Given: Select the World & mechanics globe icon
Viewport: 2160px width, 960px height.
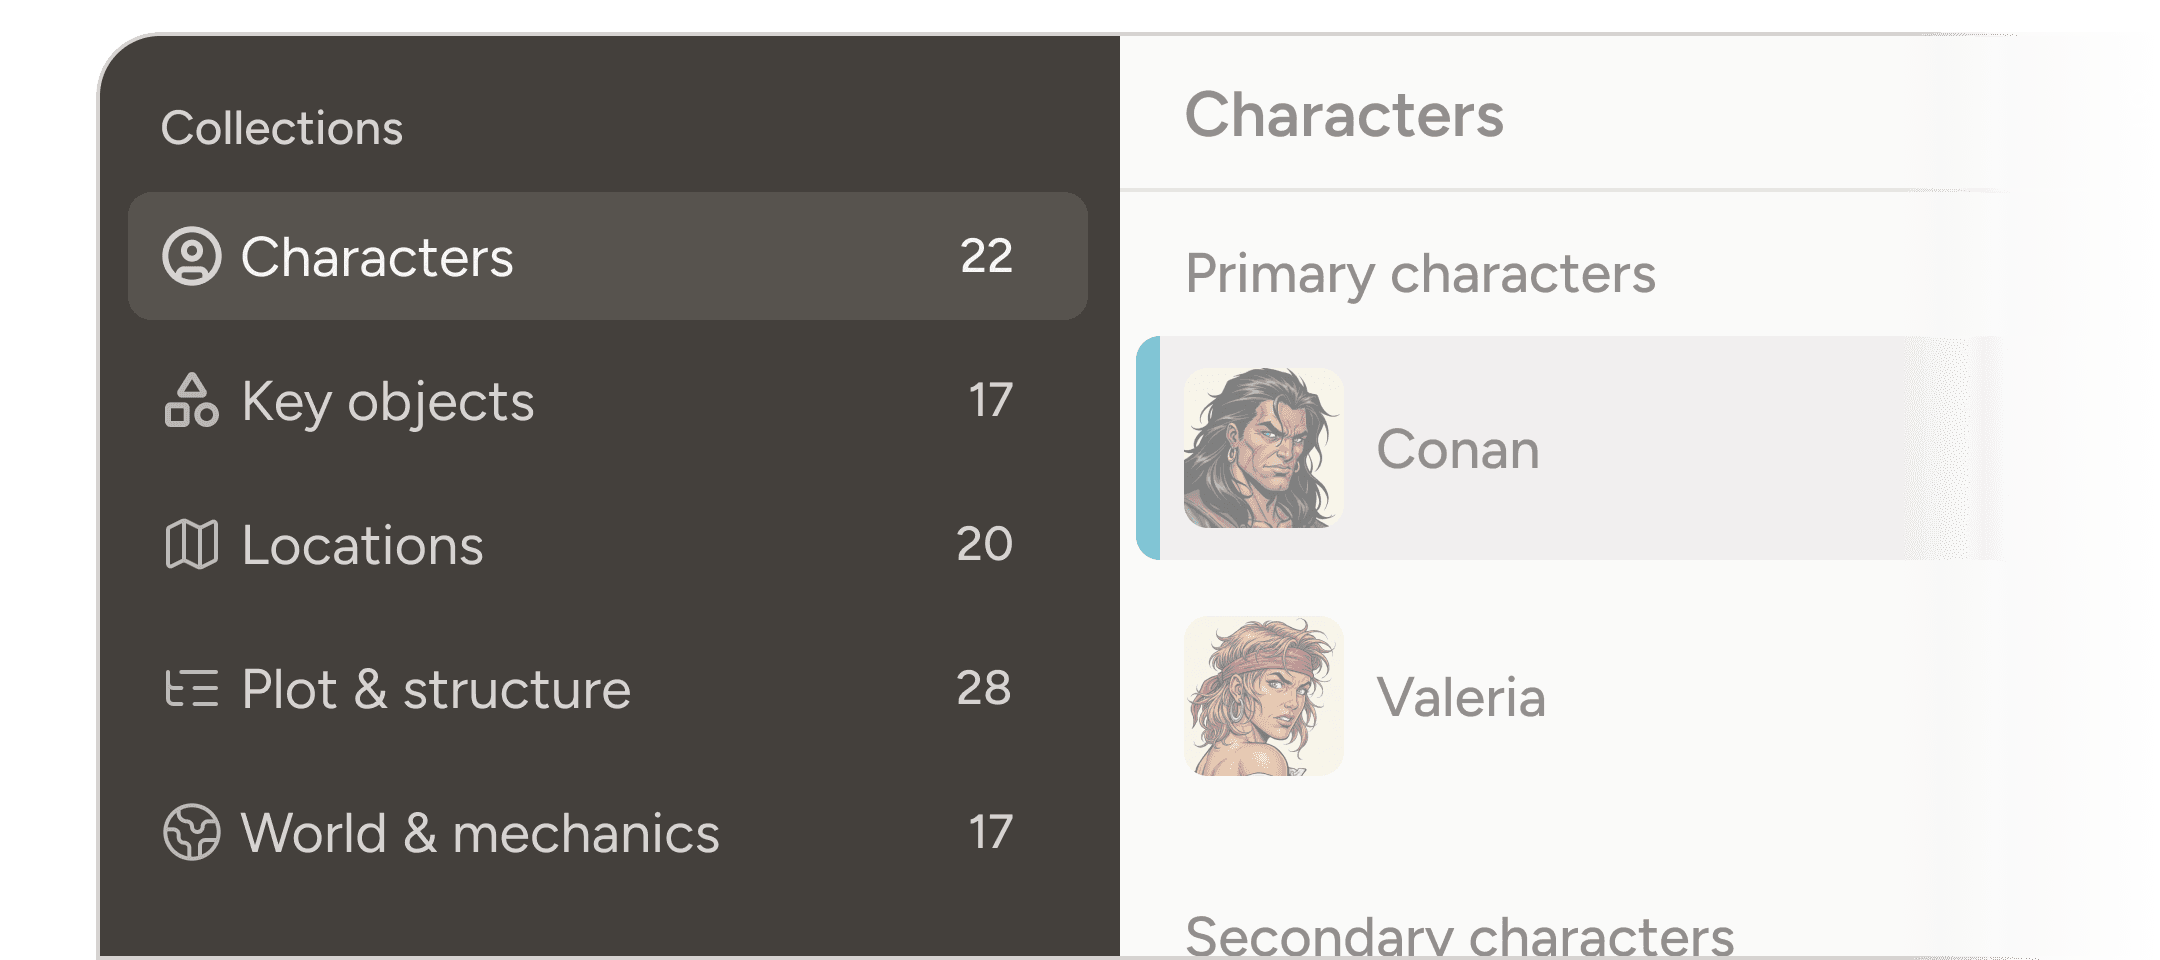Looking at the screenshot, I should [x=191, y=833].
